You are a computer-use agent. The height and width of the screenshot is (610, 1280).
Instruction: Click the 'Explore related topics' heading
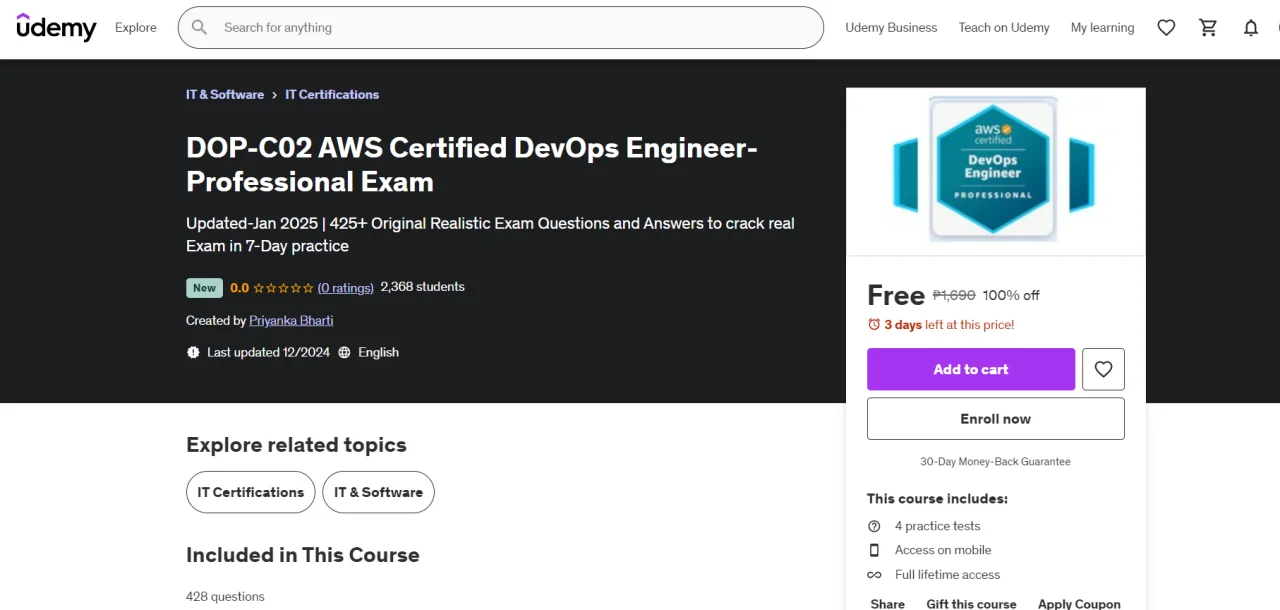pyautogui.click(x=296, y=445)
